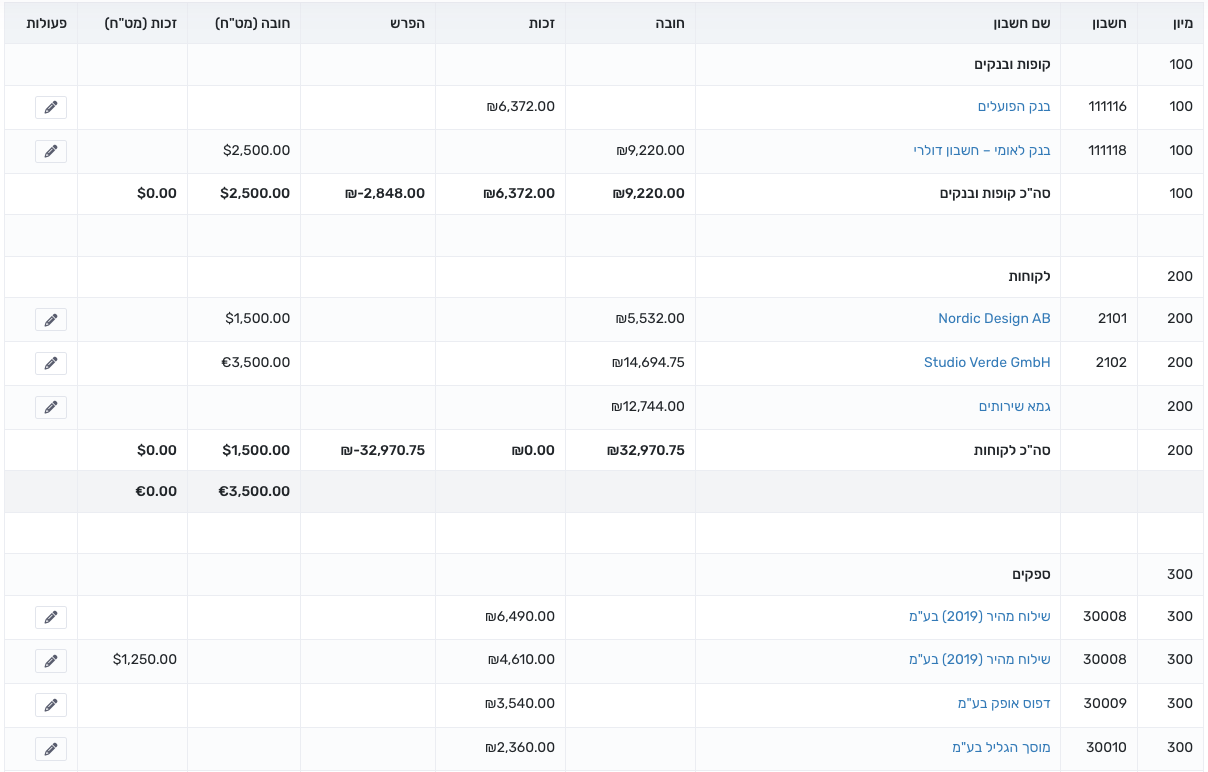Edit the בנק הפועלים account row
Screen dimensions: 1208x772
click(x=51, y=107)
